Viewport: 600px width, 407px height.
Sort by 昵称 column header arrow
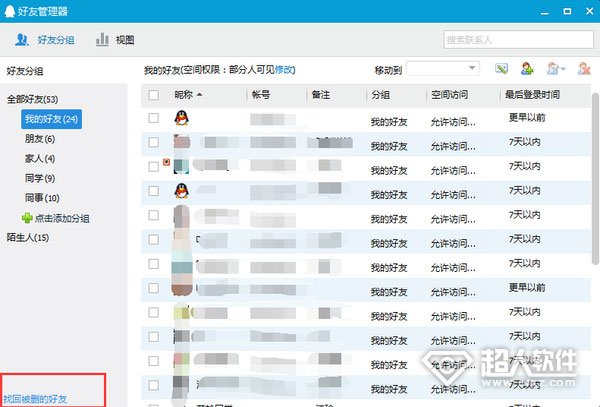pos(199,95)
